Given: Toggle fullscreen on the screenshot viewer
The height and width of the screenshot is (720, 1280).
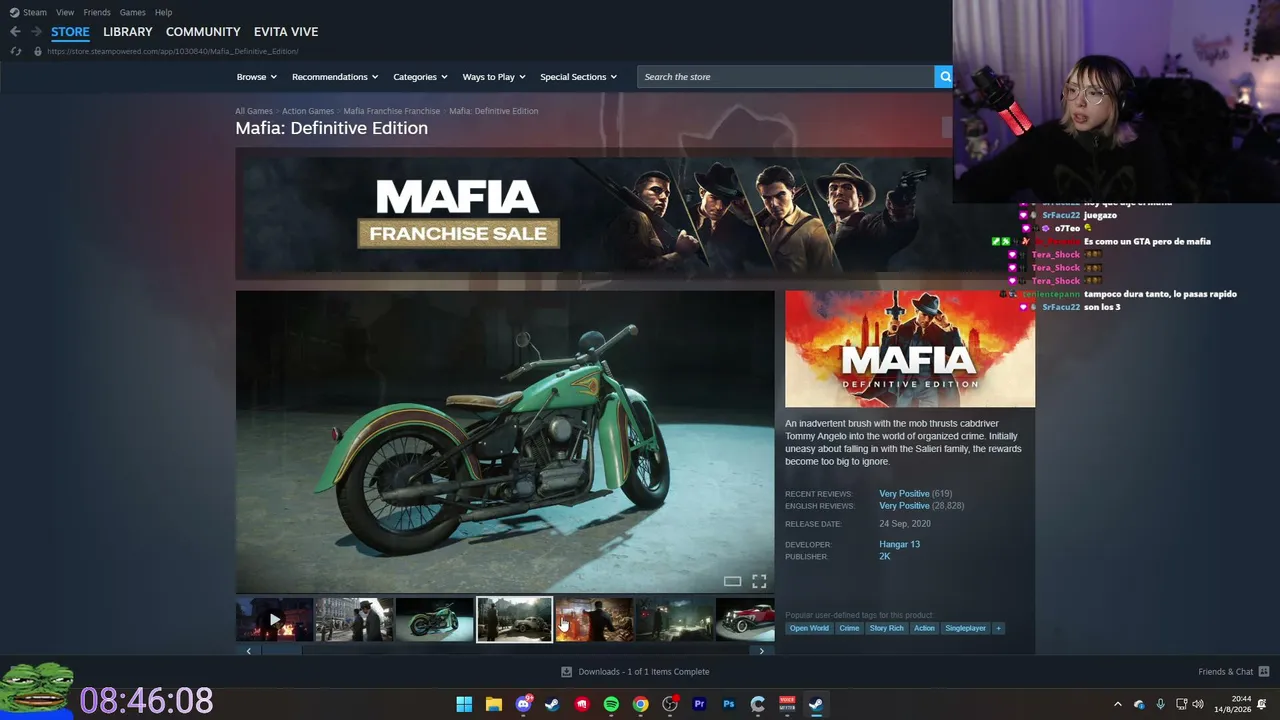Looking at the screenshot, I should pyautogui.click(x=759, y=581).
